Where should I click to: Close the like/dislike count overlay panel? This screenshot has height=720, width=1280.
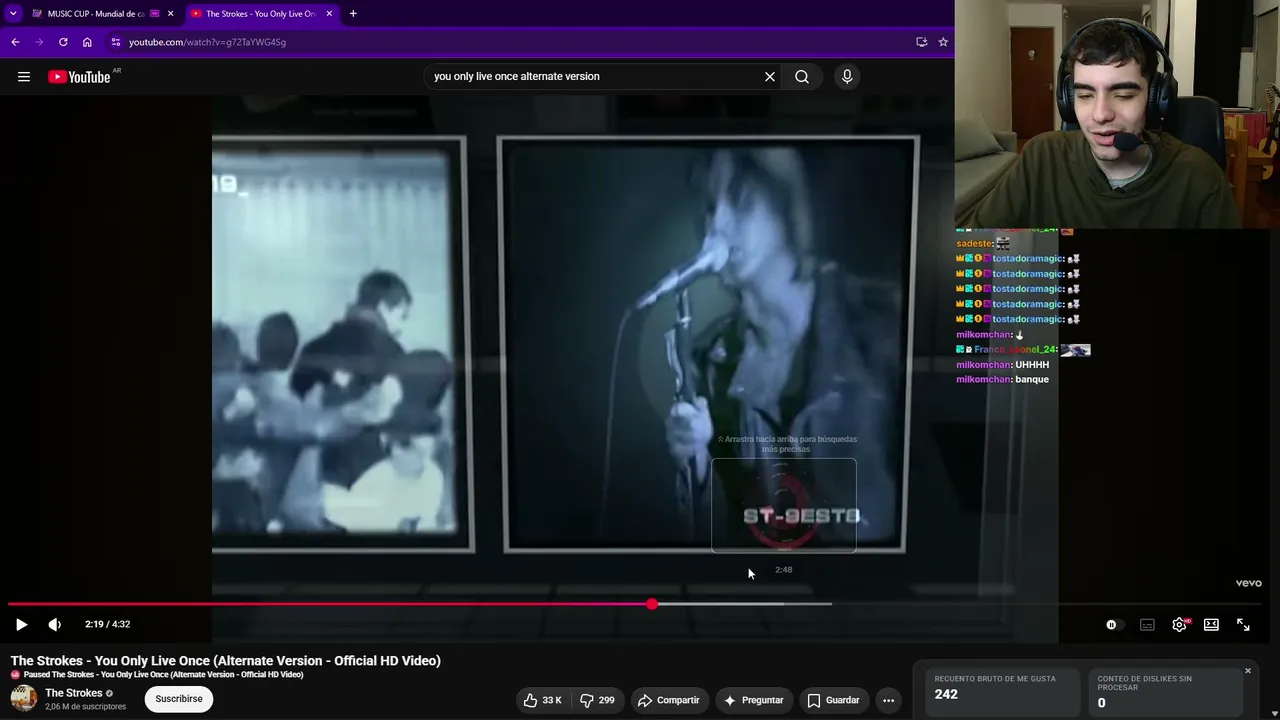1248,670
